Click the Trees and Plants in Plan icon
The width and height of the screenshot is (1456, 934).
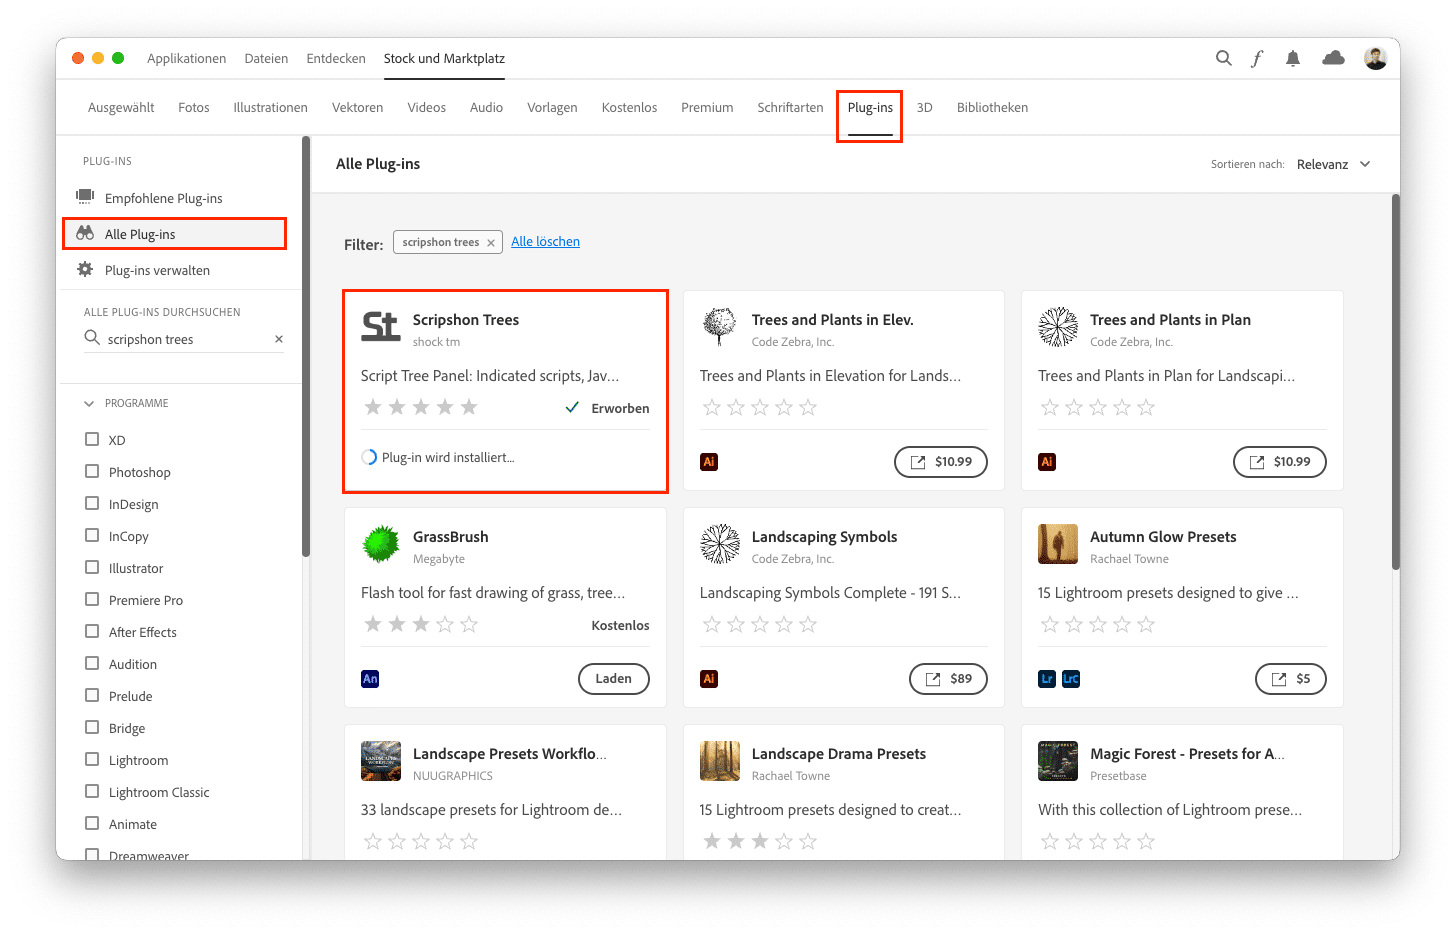[1058, 327]
